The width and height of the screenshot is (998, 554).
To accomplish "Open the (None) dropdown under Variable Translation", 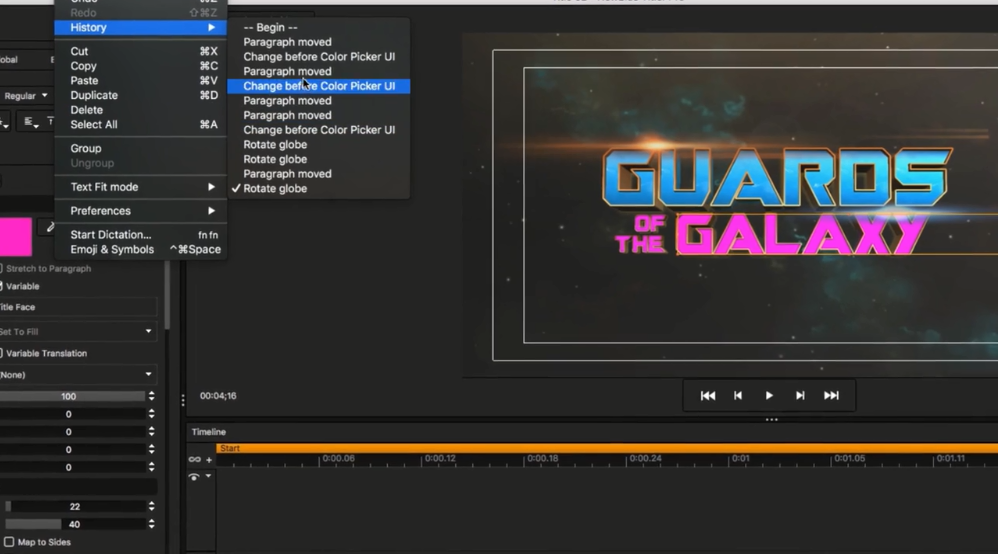I will 76,375.
